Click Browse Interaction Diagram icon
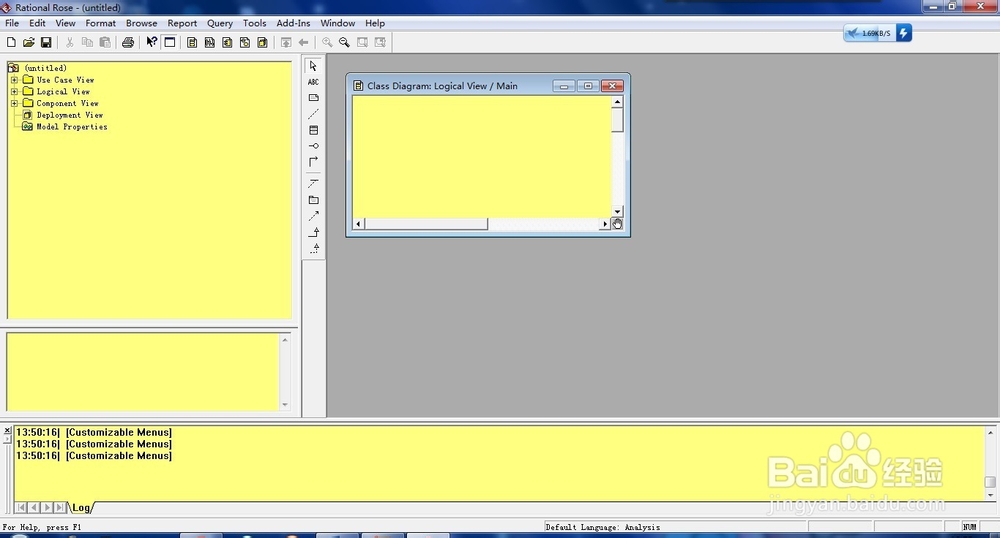Screen dimensions: 1000x538 pyautogui.click(x=210, y=42)
